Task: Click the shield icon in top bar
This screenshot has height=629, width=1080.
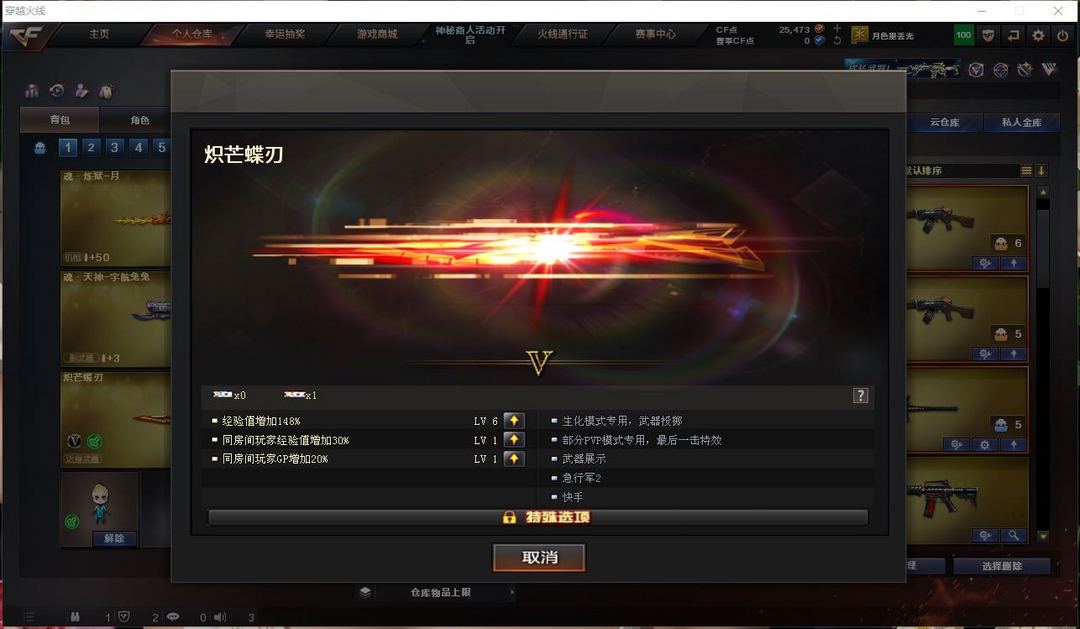Action: 988,35
